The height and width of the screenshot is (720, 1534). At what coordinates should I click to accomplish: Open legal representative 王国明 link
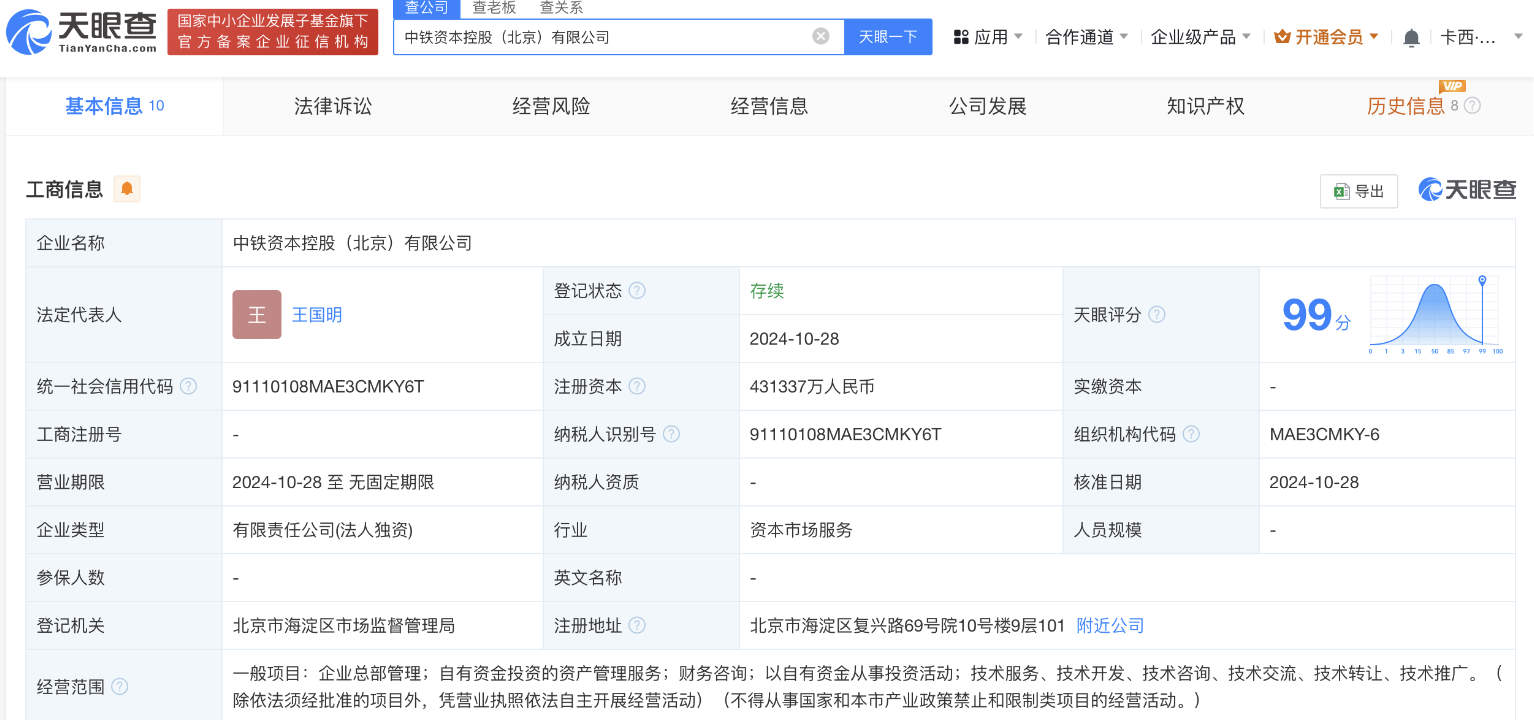(x=317, y=315)
